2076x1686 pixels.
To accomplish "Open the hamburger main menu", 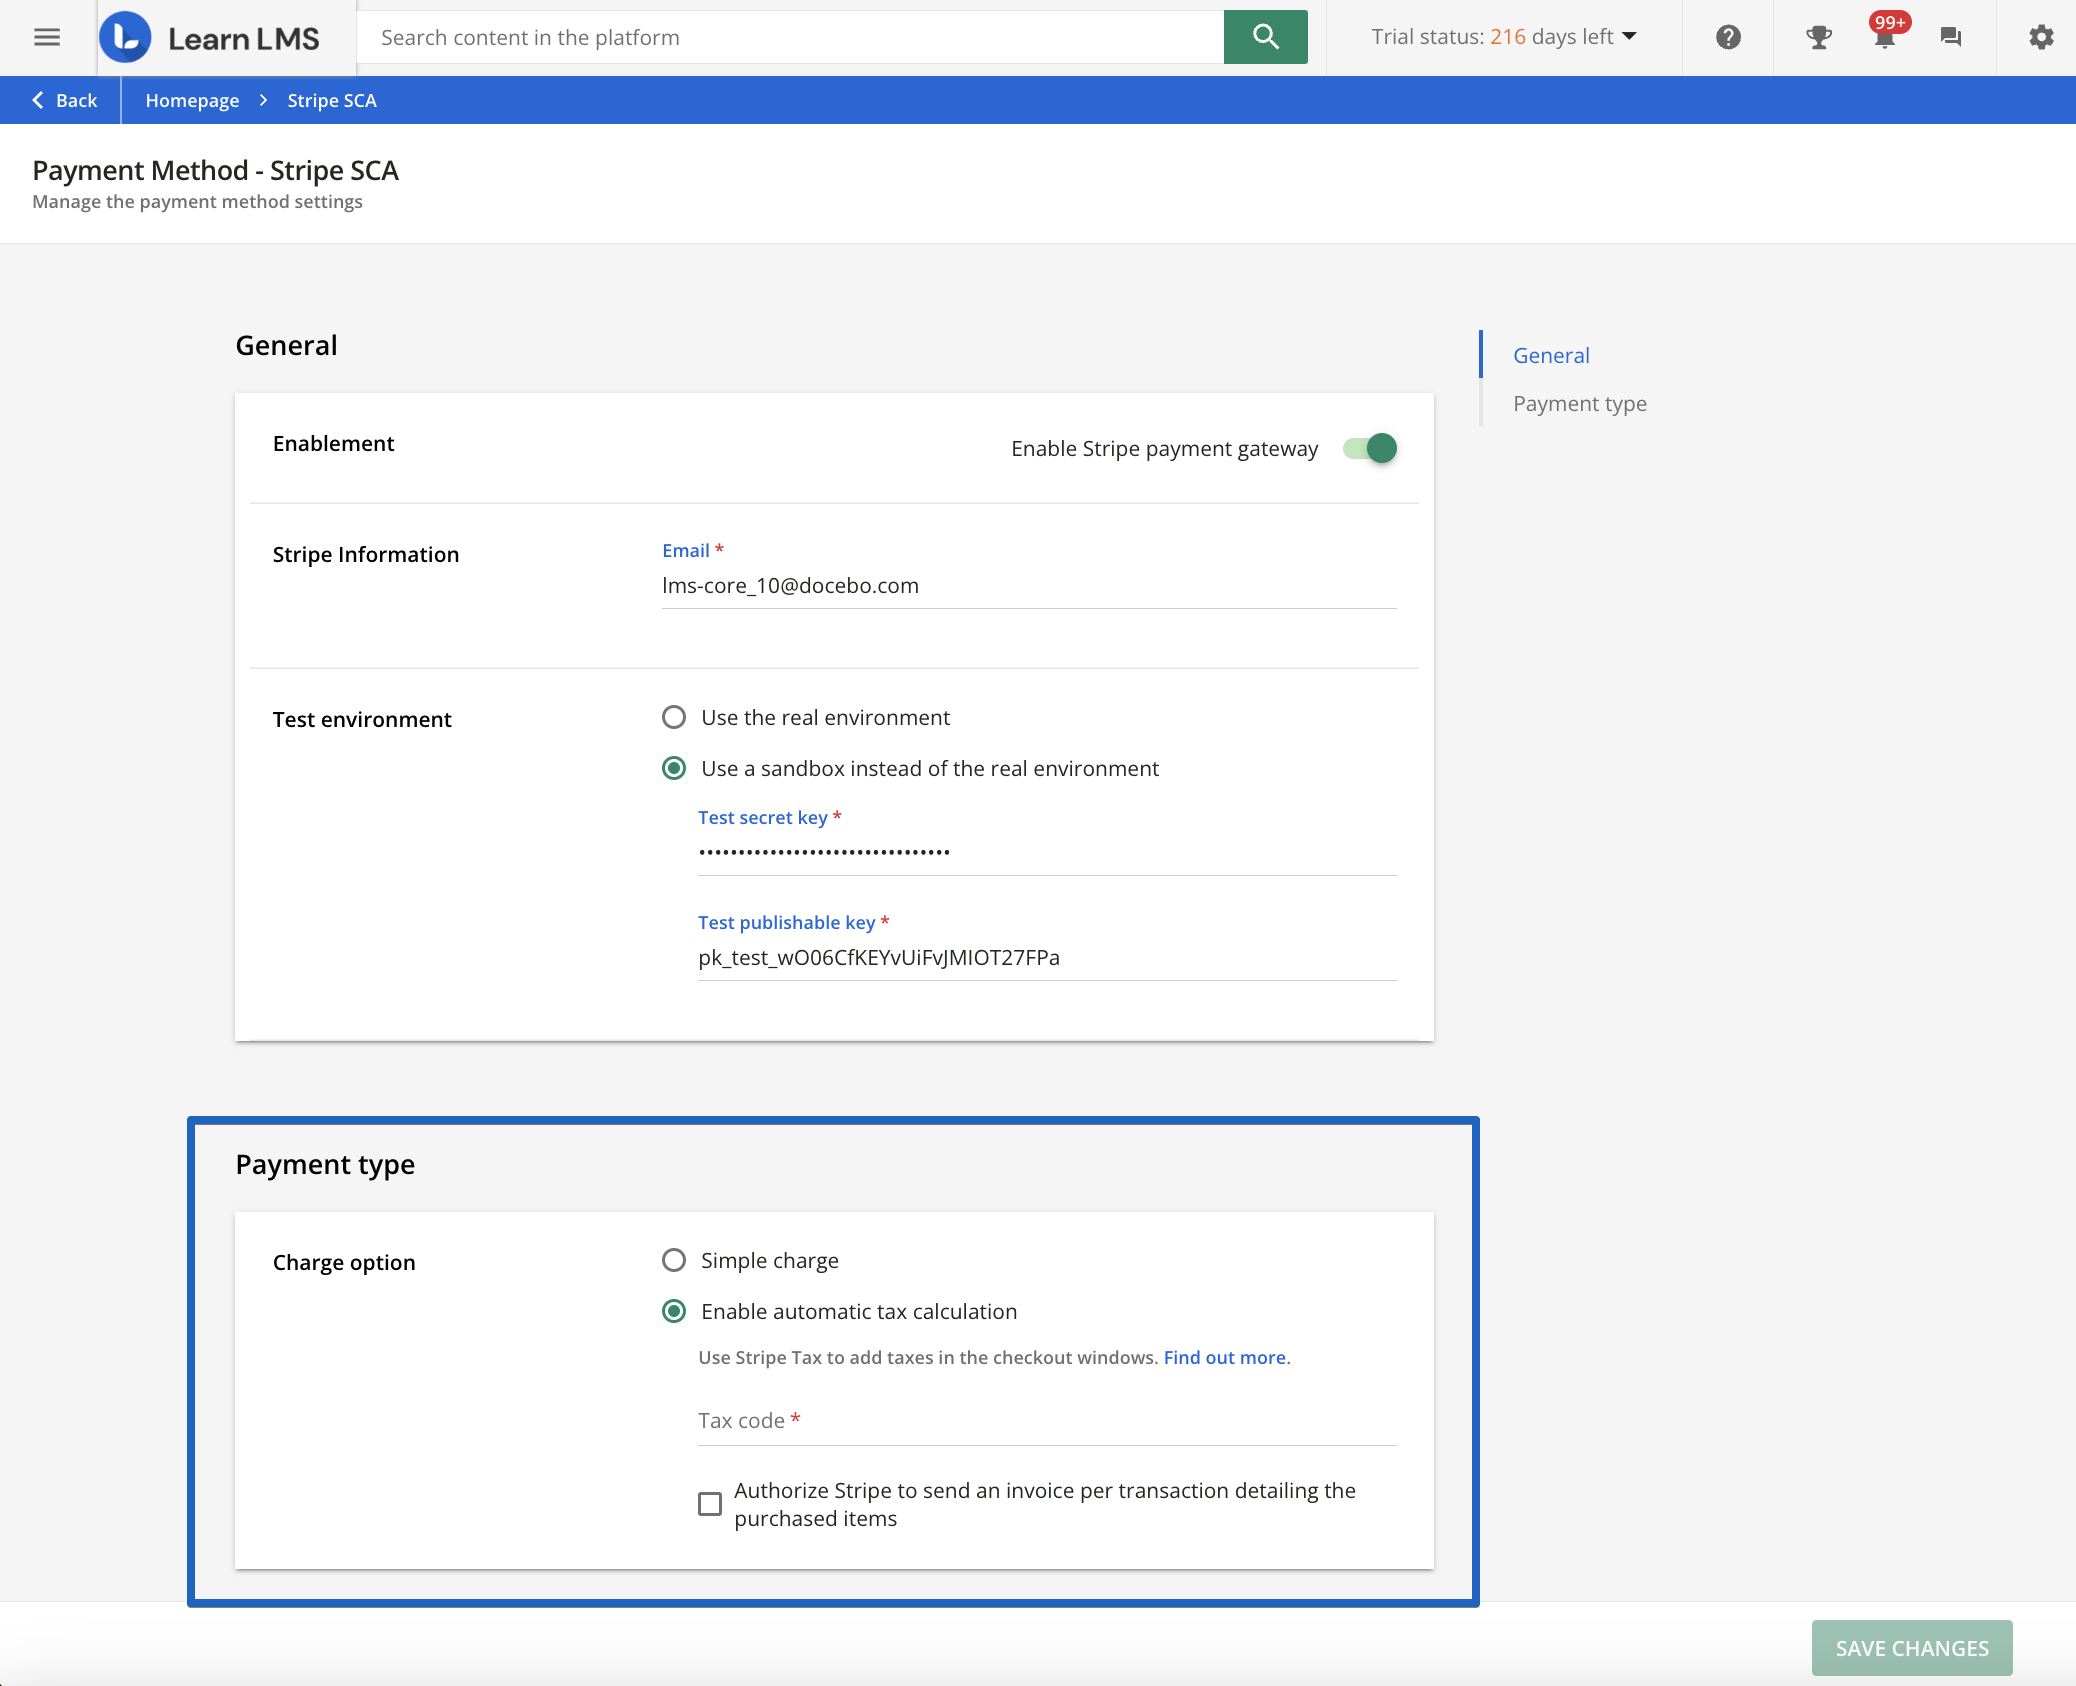I will pos(47,37).
